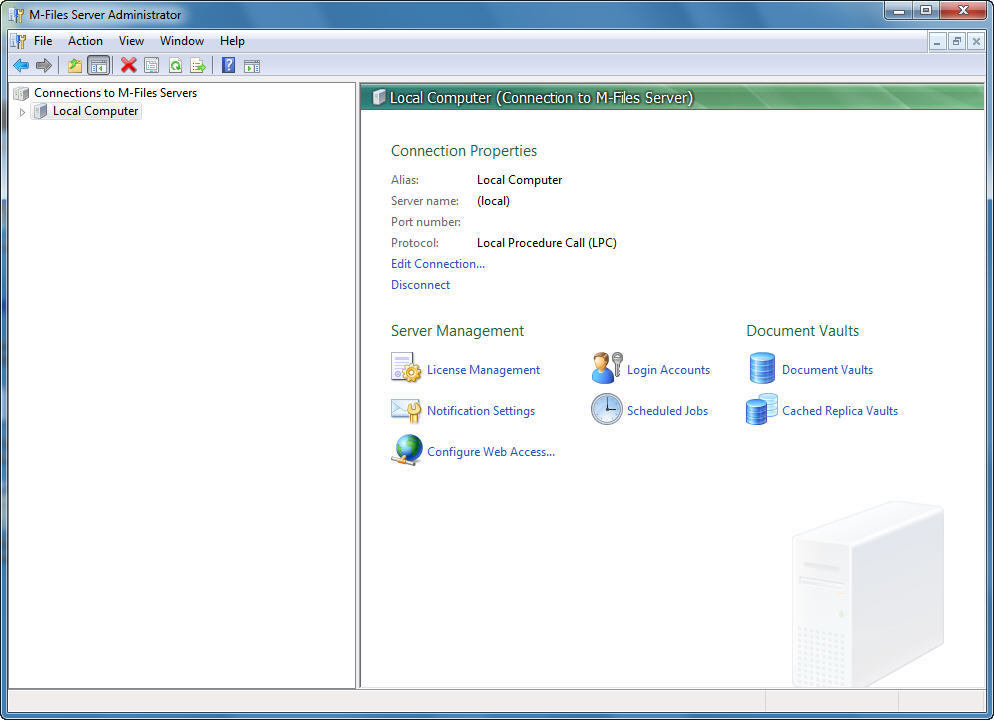The width and height of the screenshot is (994, 720).
Task: Click the 'Server Management' section heading
Action: coord(457,331)
